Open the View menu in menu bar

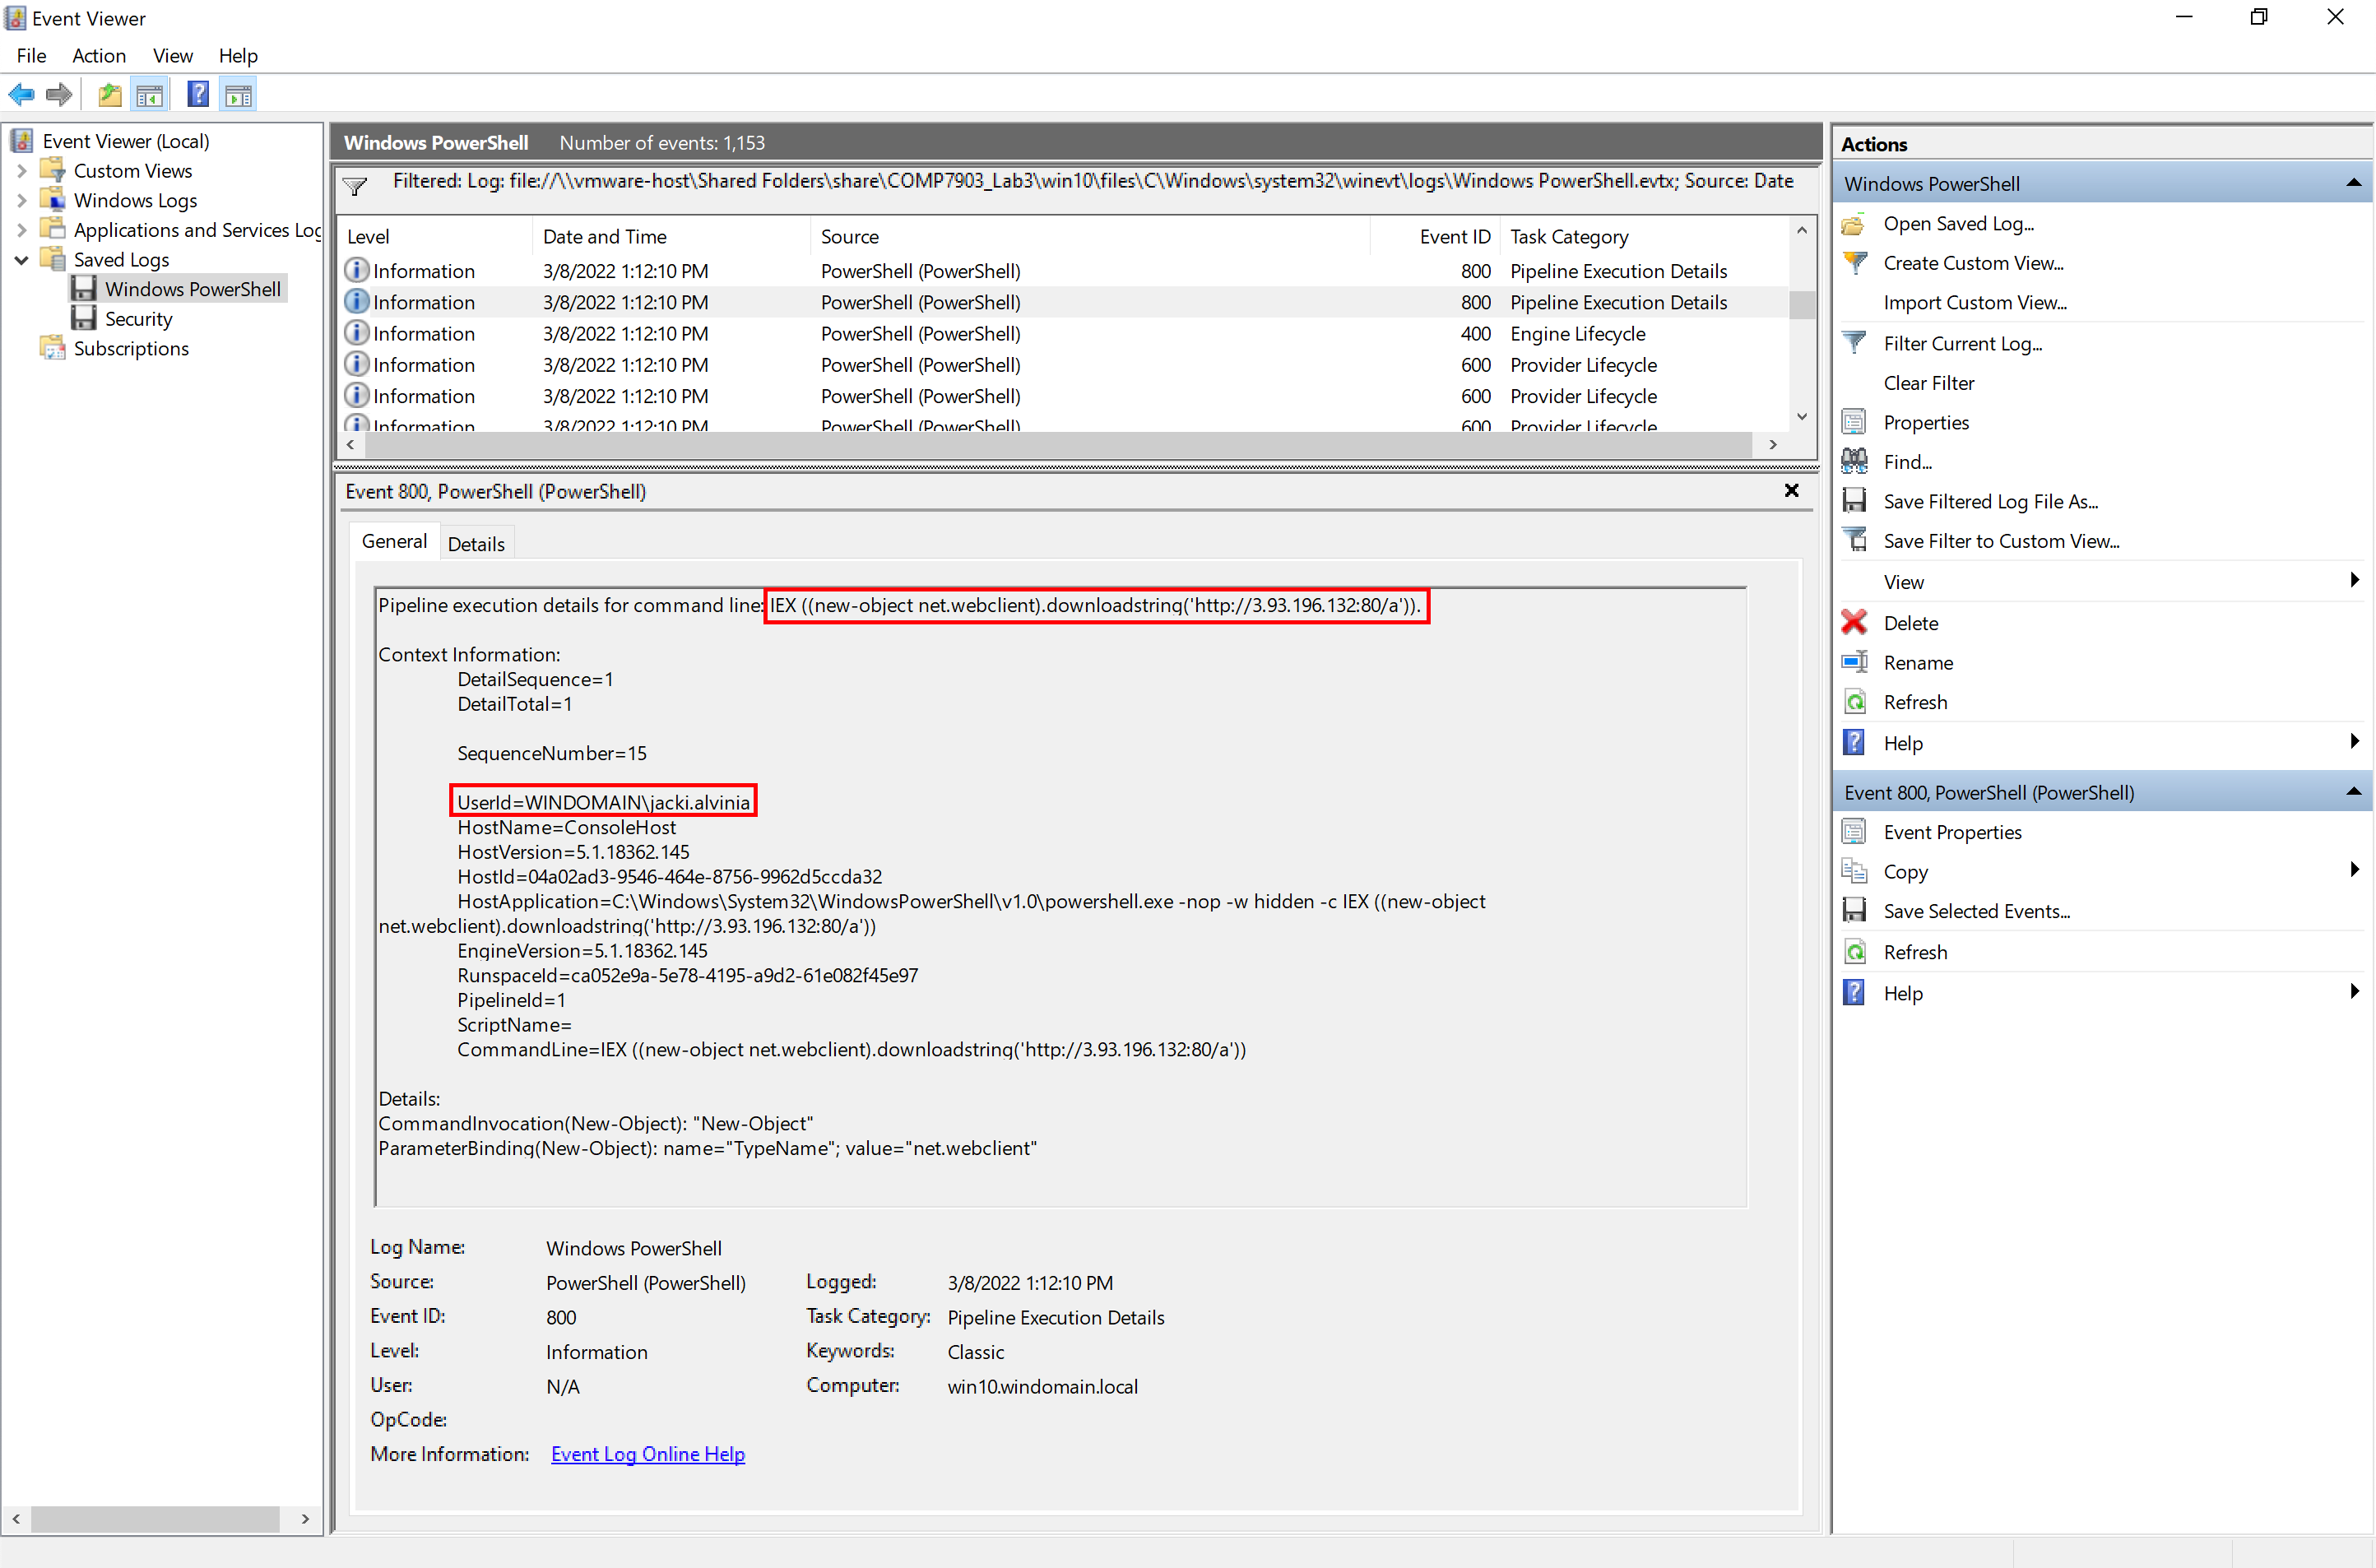click(x=172, y=56)
